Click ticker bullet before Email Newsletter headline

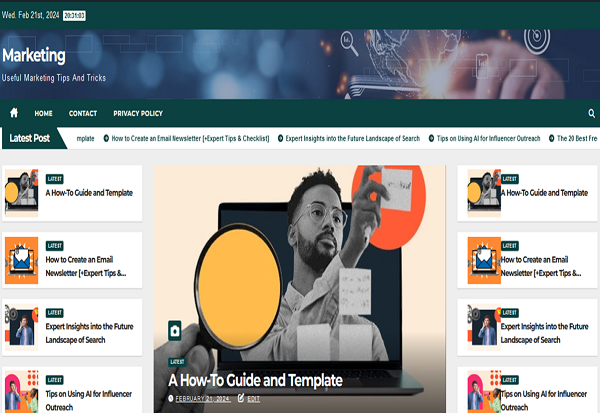106,138
